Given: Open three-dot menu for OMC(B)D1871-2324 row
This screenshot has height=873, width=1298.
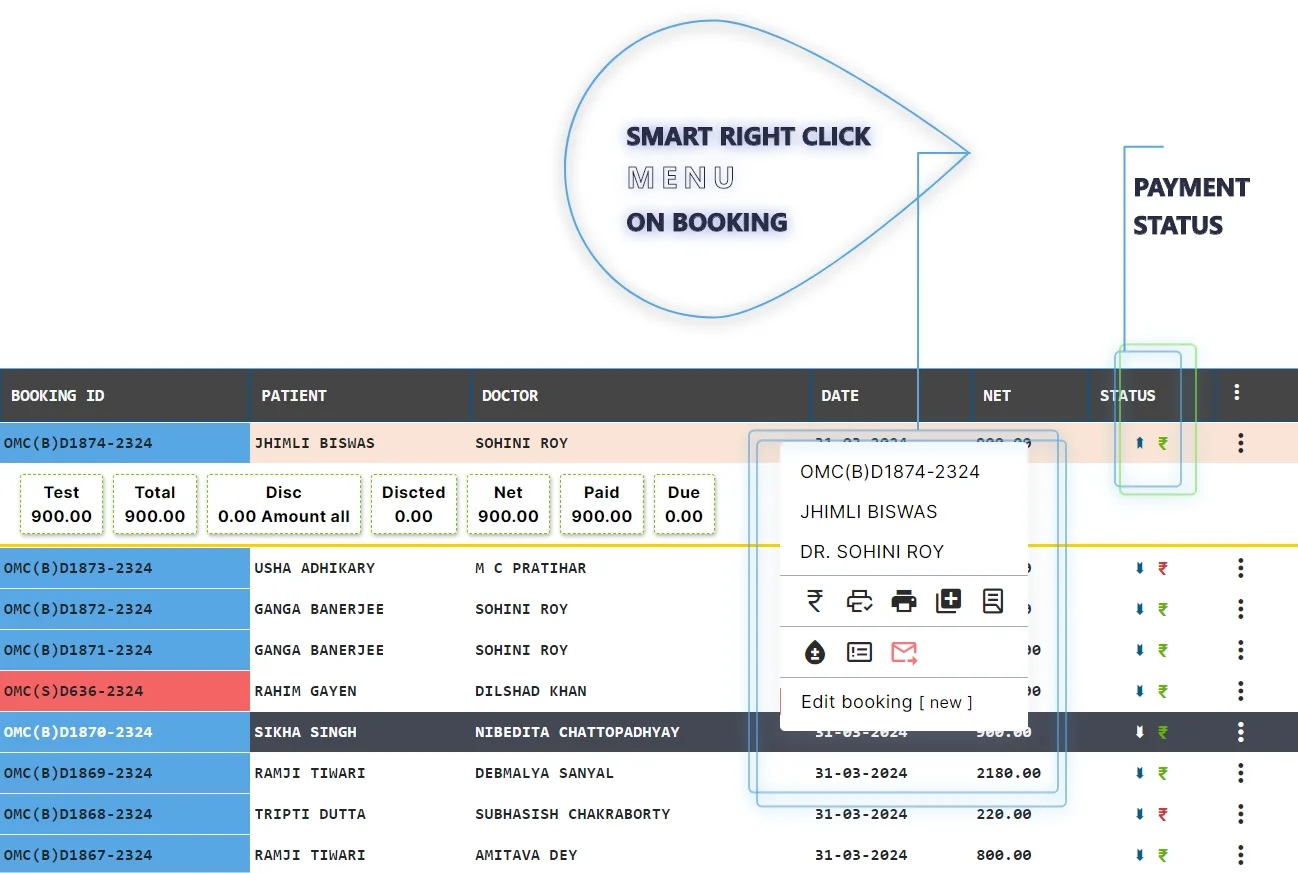Looking at the screenshot, I should click(1241, 650).
